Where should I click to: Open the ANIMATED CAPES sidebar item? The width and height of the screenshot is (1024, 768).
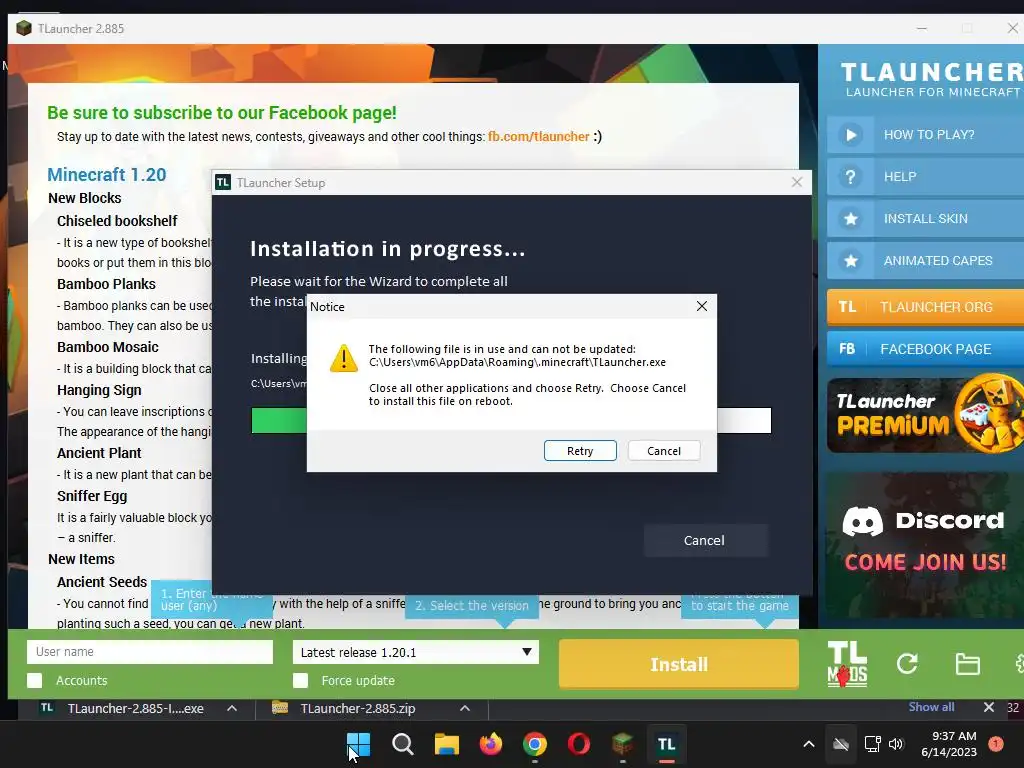click(x=925, y=261)
